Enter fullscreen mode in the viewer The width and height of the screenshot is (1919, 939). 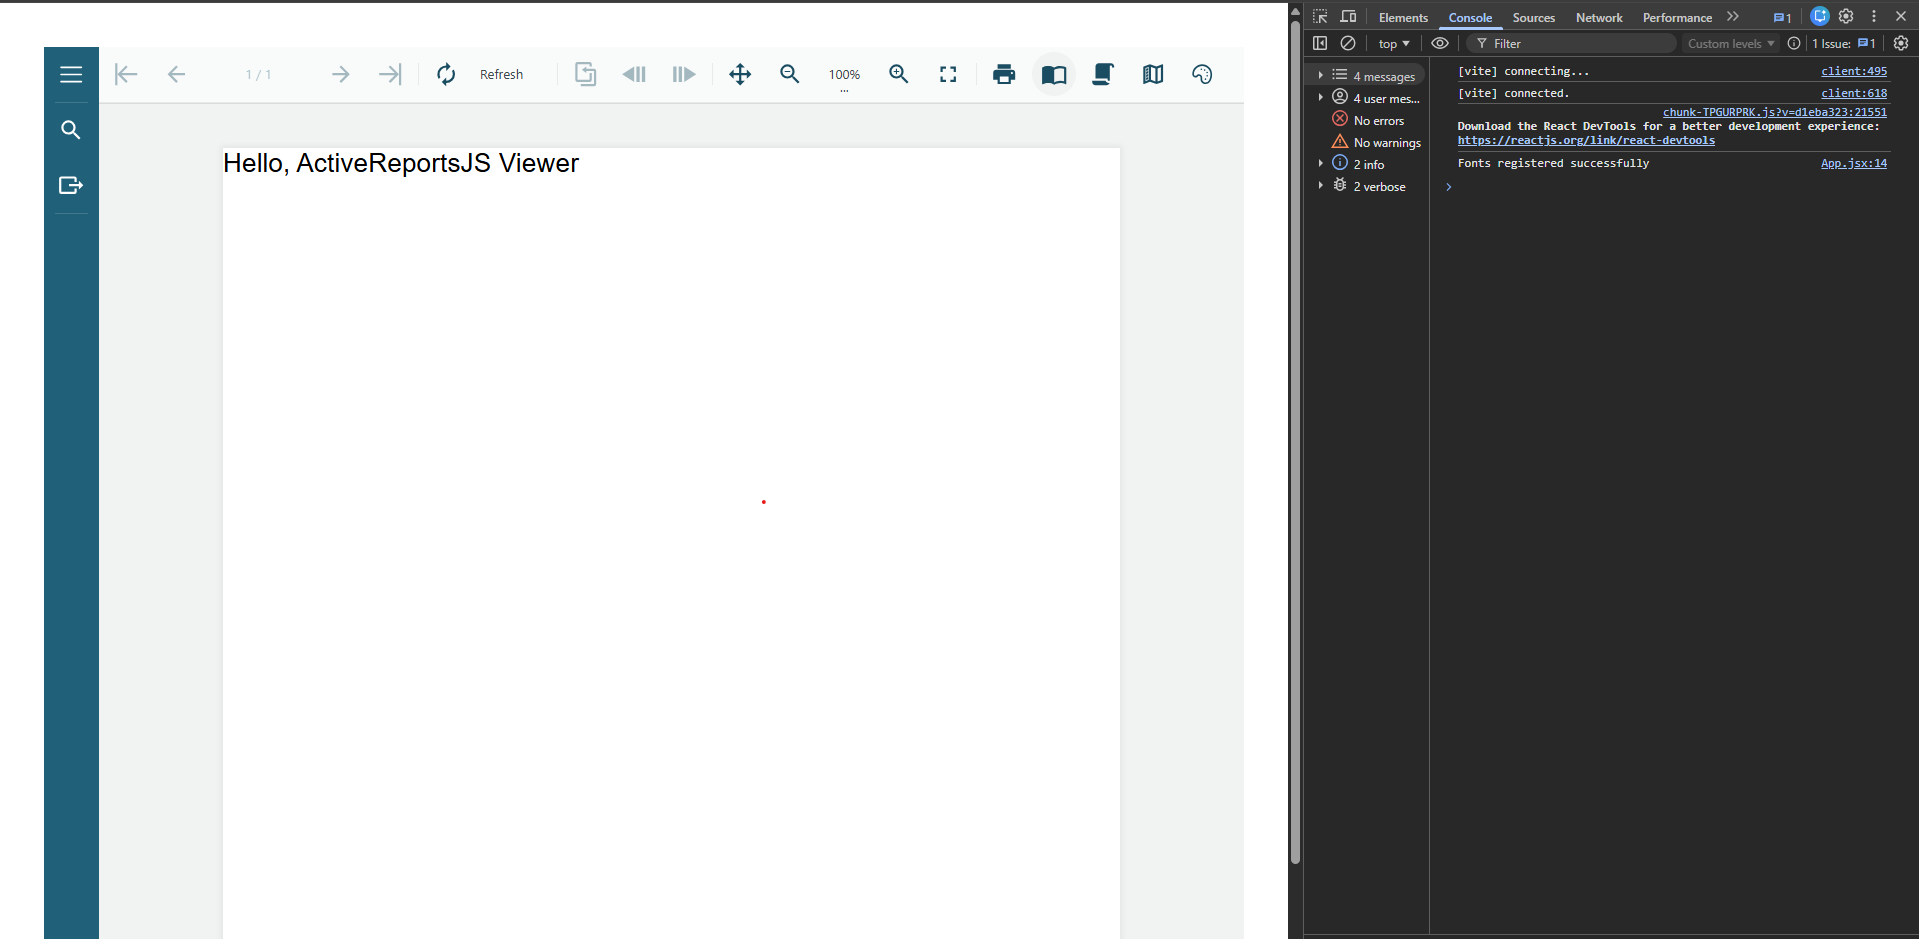pyautogui.click(x=948, y=75)
